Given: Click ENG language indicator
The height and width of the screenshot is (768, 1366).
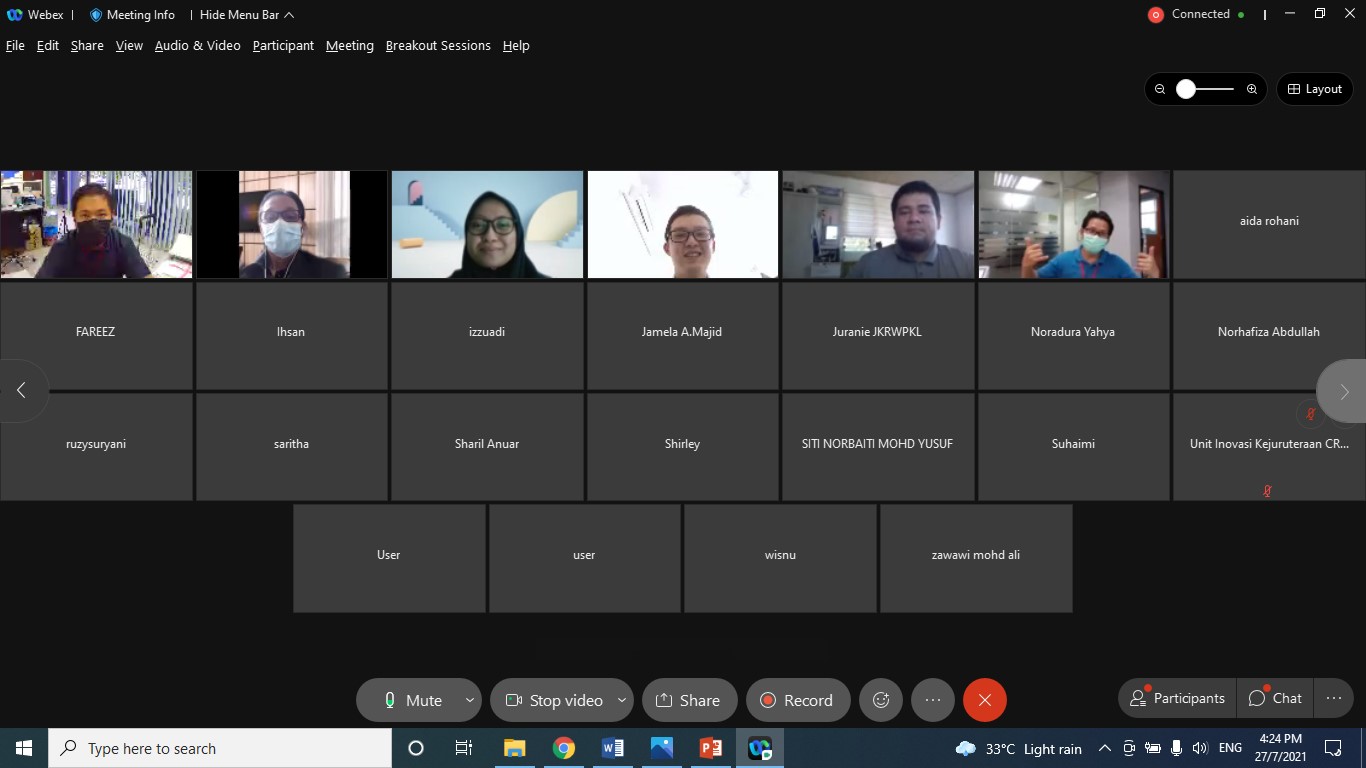Looking at the screenshot, I should (x=1230, y=748).
